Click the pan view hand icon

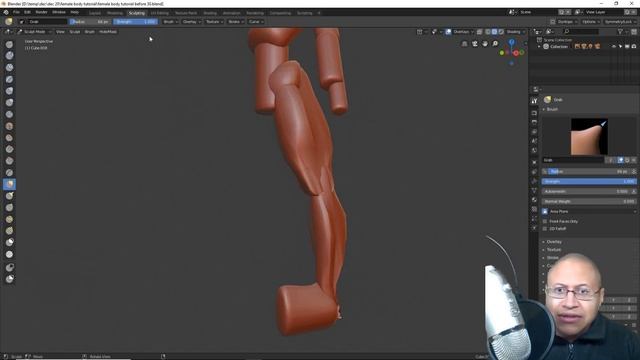(x=485, y=44)
